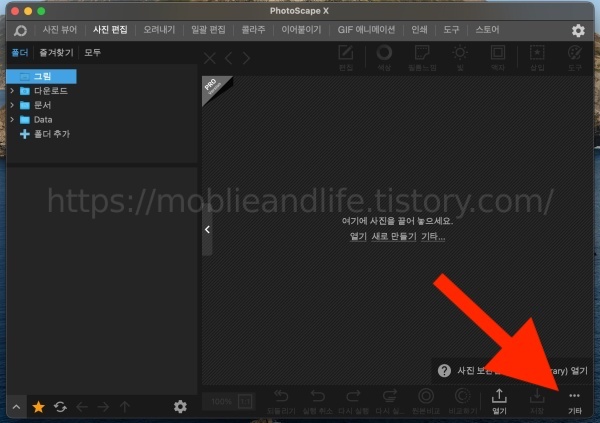
Task: Click the folder panel back arrow
Action: coord(82,407)
